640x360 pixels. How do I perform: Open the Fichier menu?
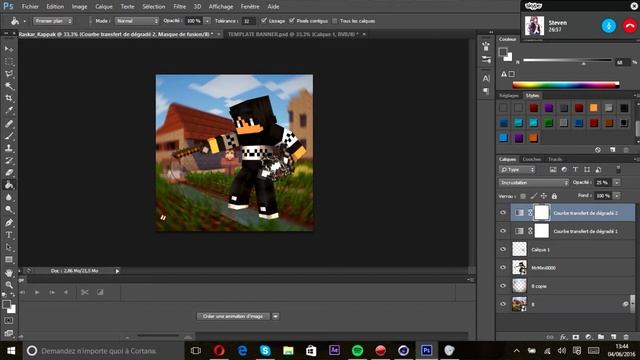30,7
